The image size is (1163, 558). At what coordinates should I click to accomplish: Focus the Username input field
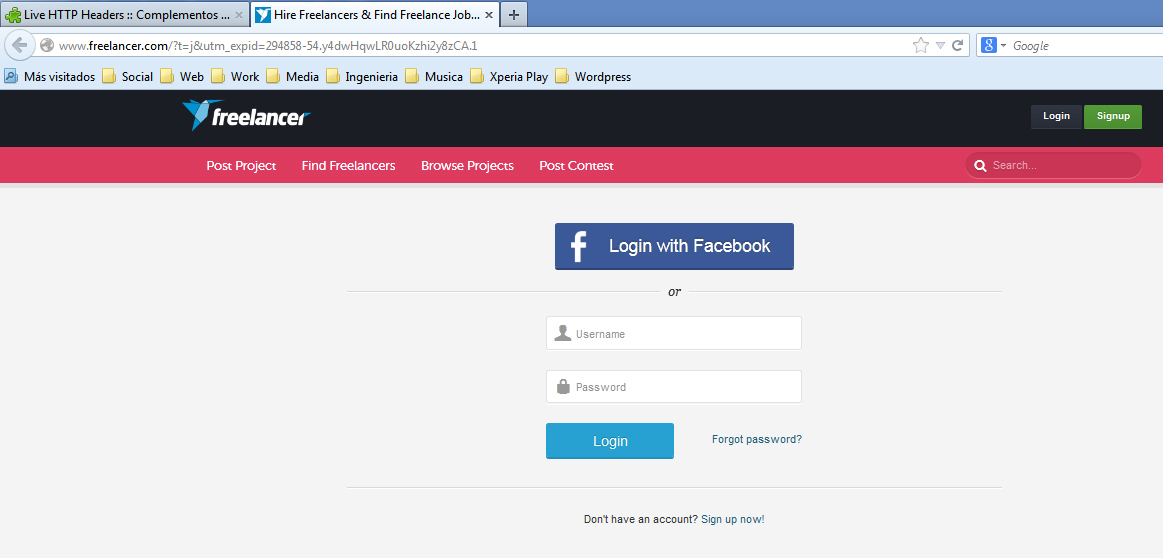[x=673, y=333]
